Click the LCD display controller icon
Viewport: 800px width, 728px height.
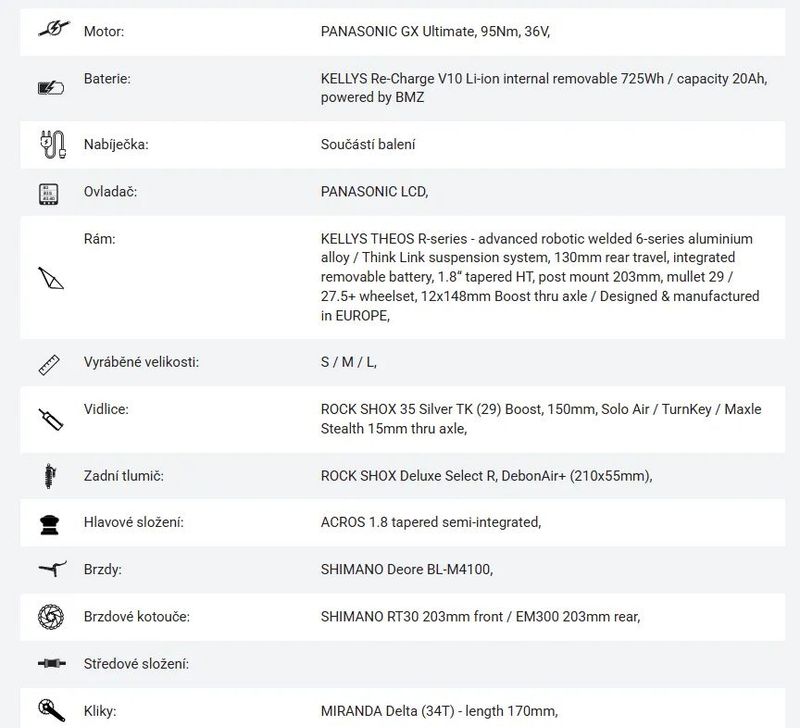click(x=48, y=192)
